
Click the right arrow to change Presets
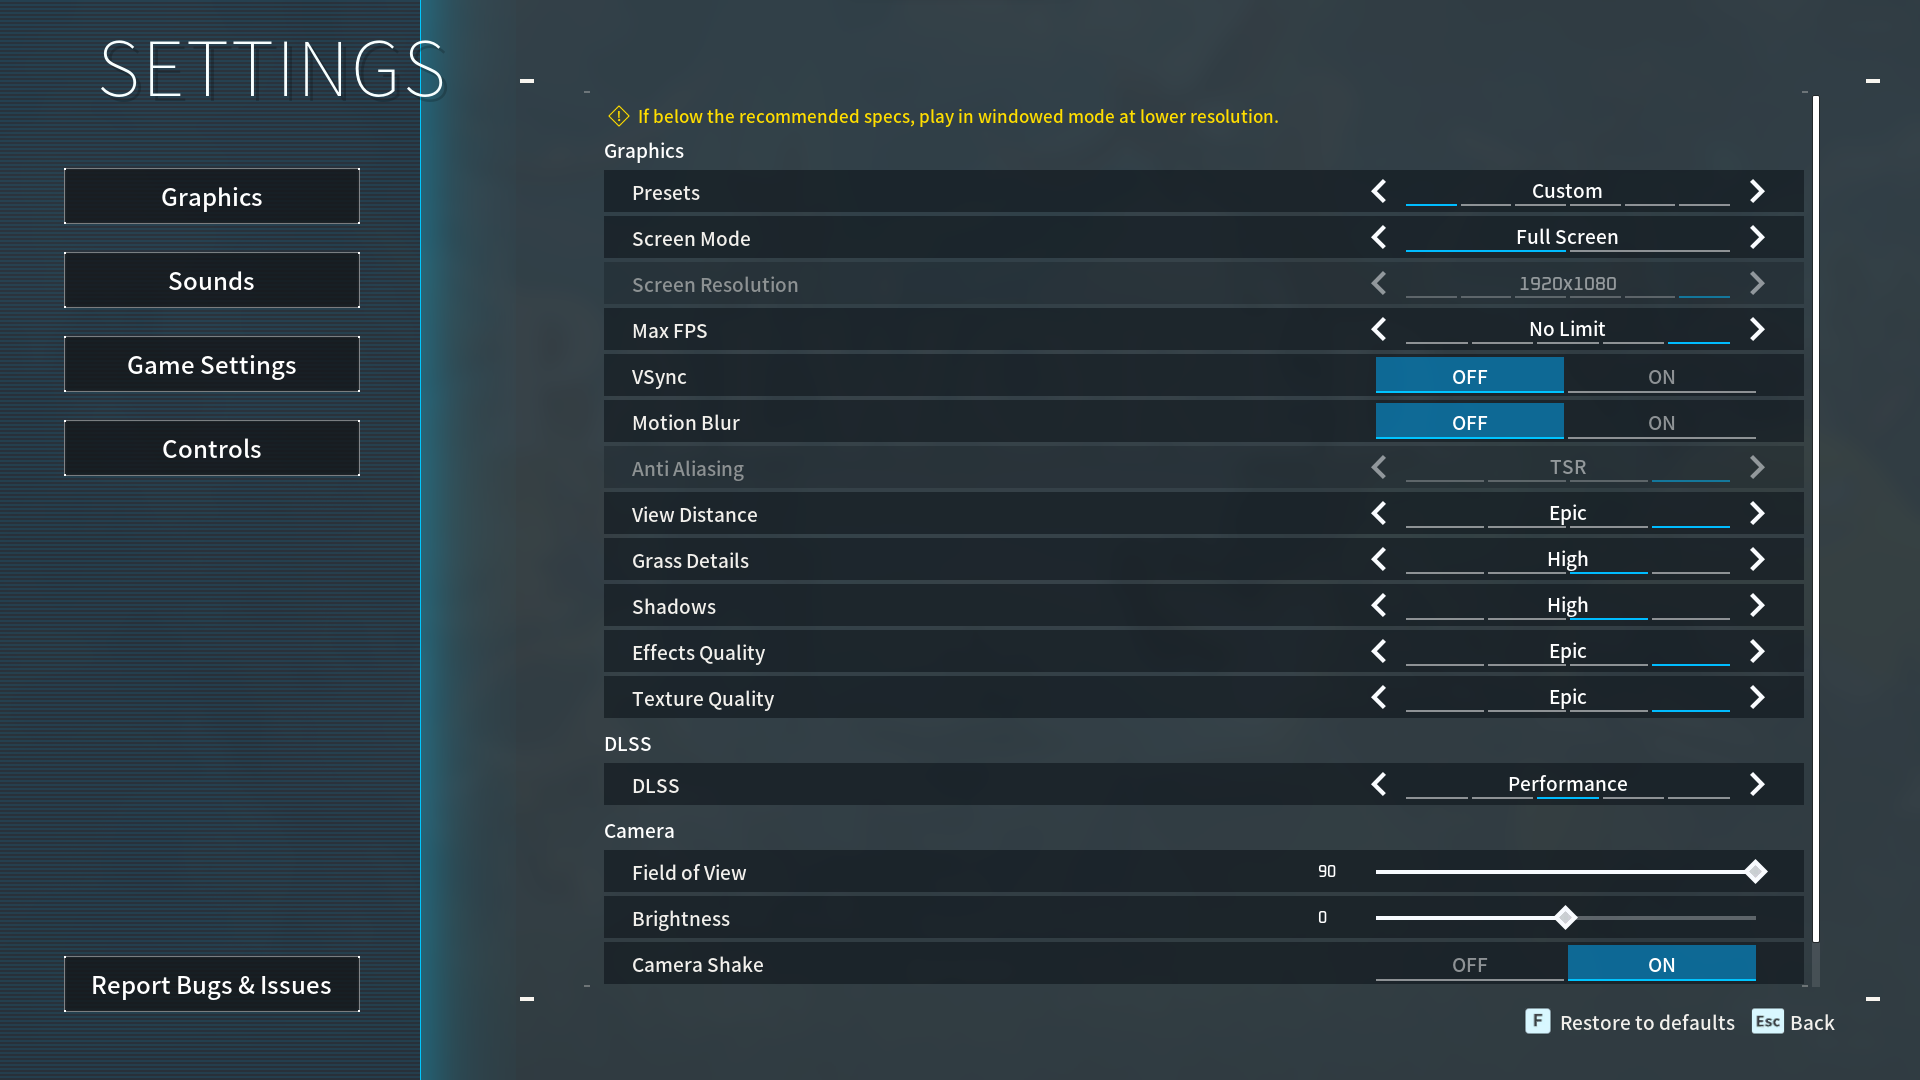[1757, 191]
